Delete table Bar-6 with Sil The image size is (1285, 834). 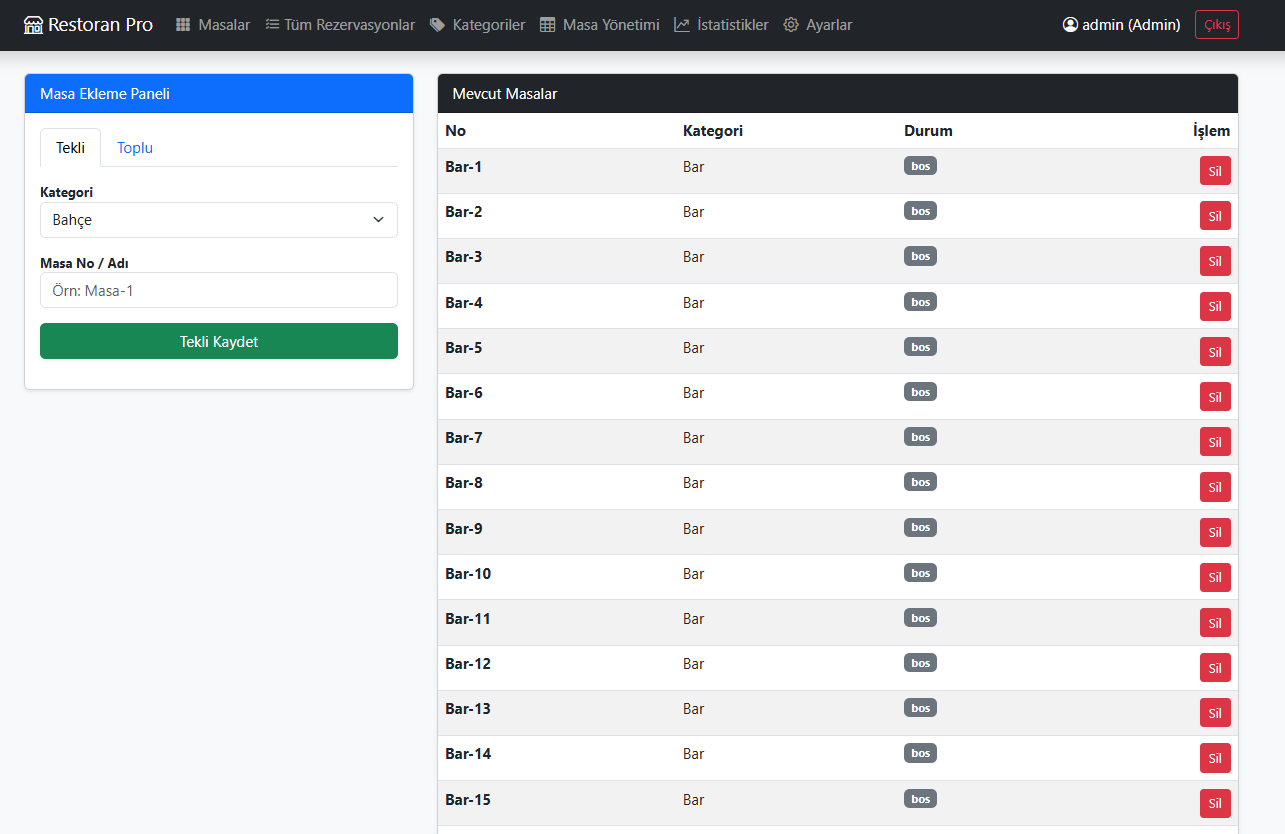pyautogui.click(x=1215, y=397)
